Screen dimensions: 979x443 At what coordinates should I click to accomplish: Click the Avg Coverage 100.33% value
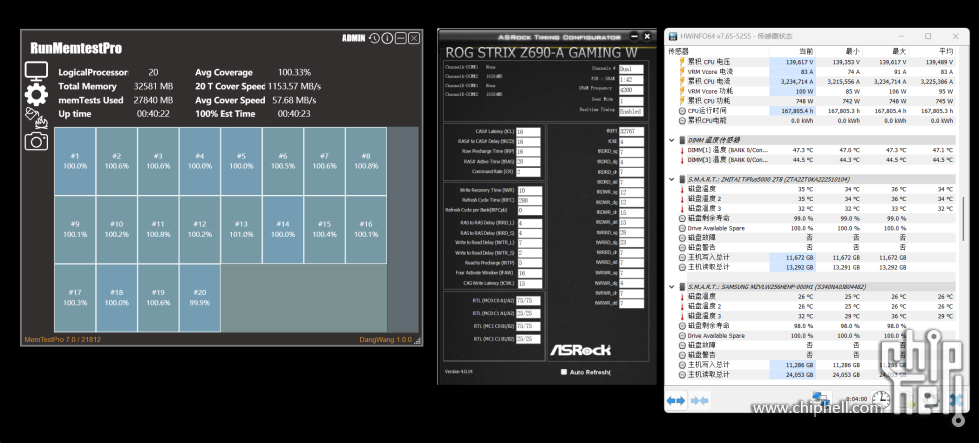click(294, 72)
